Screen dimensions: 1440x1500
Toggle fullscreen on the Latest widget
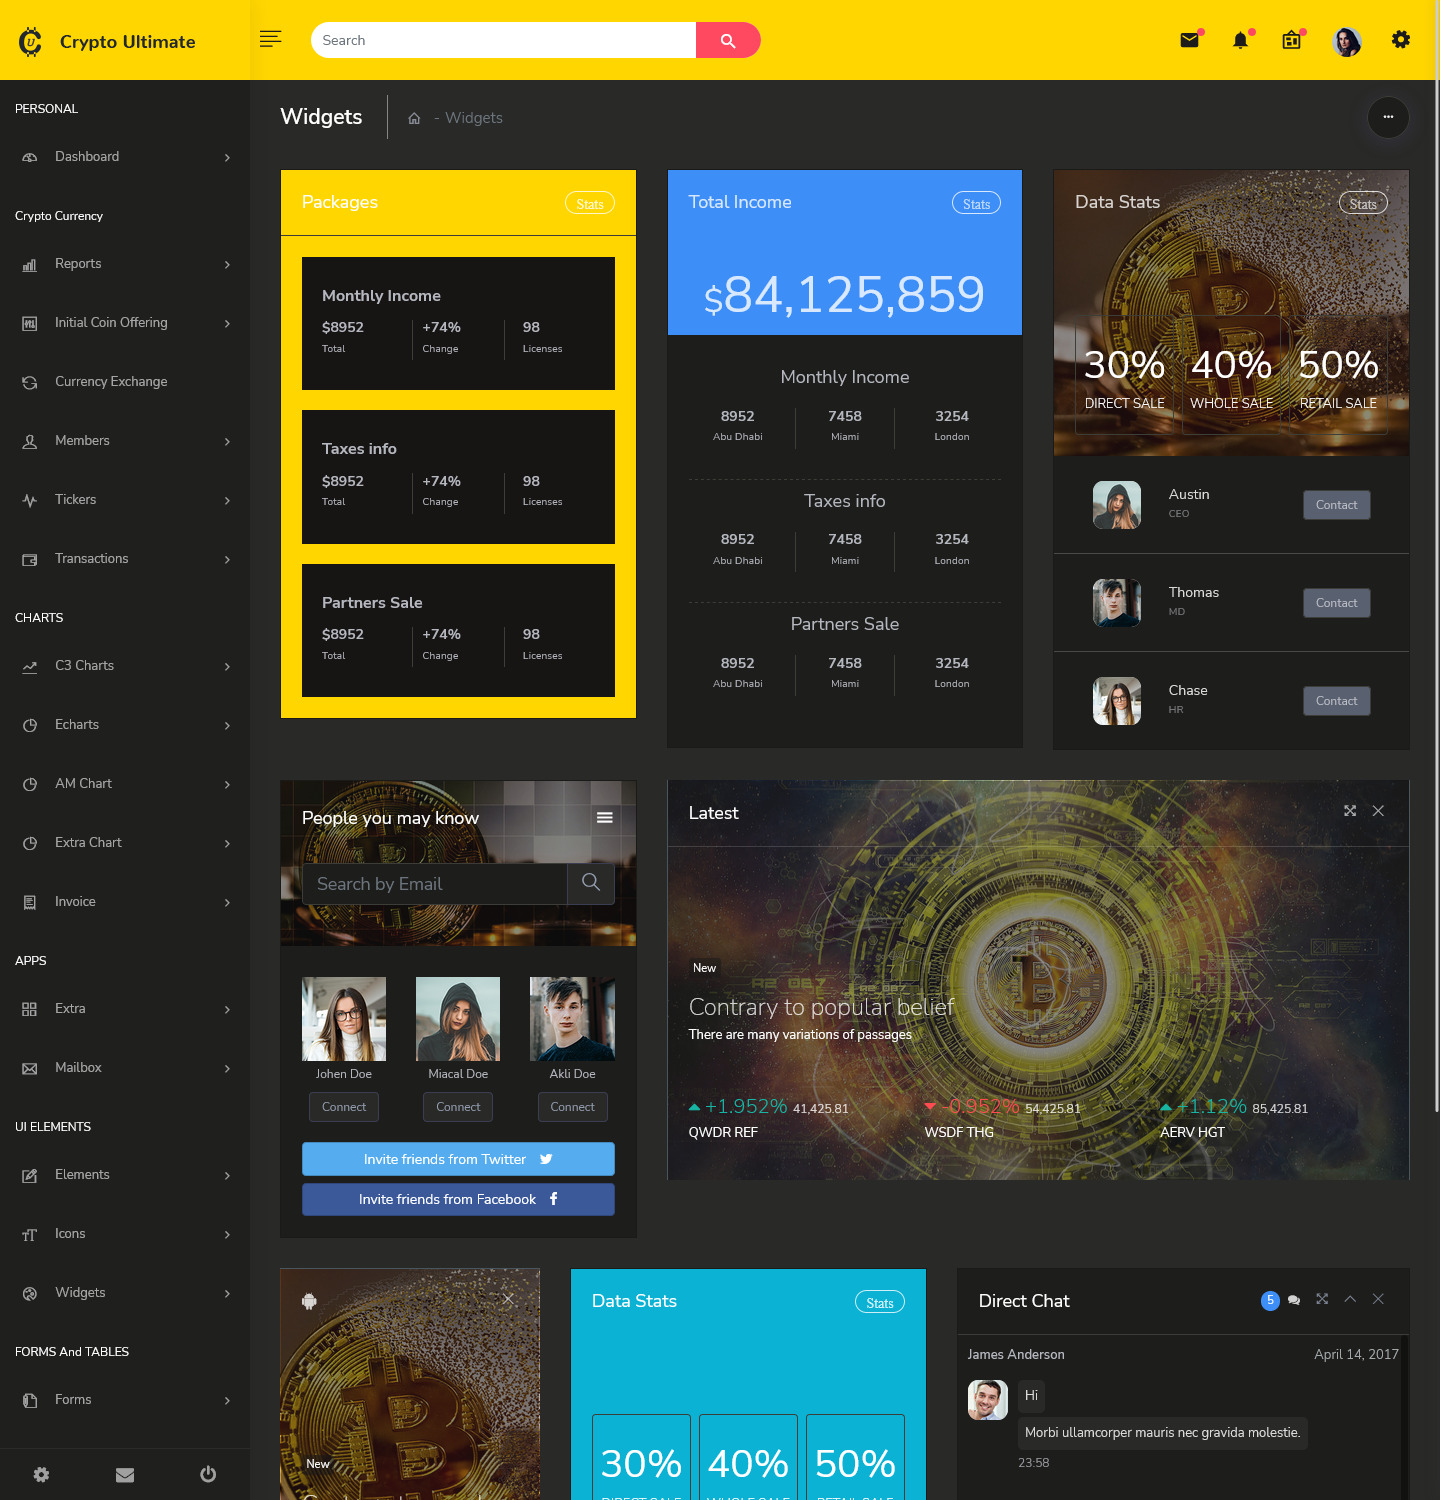tap(1350, 811)
